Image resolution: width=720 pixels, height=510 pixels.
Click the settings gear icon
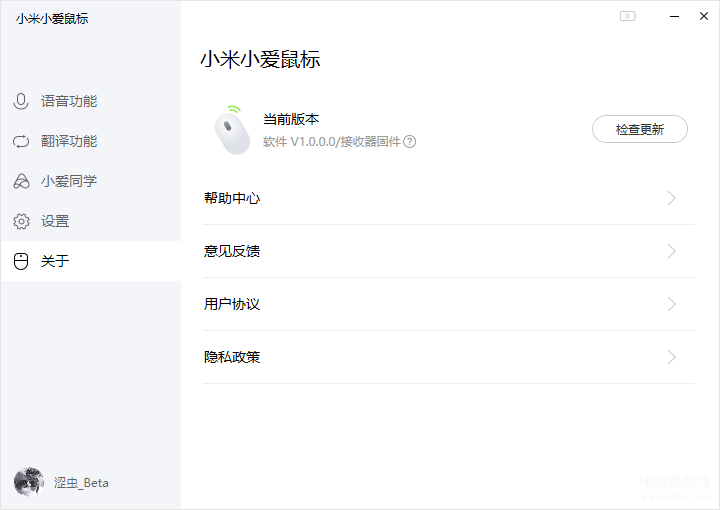click(x=21, y=221)
